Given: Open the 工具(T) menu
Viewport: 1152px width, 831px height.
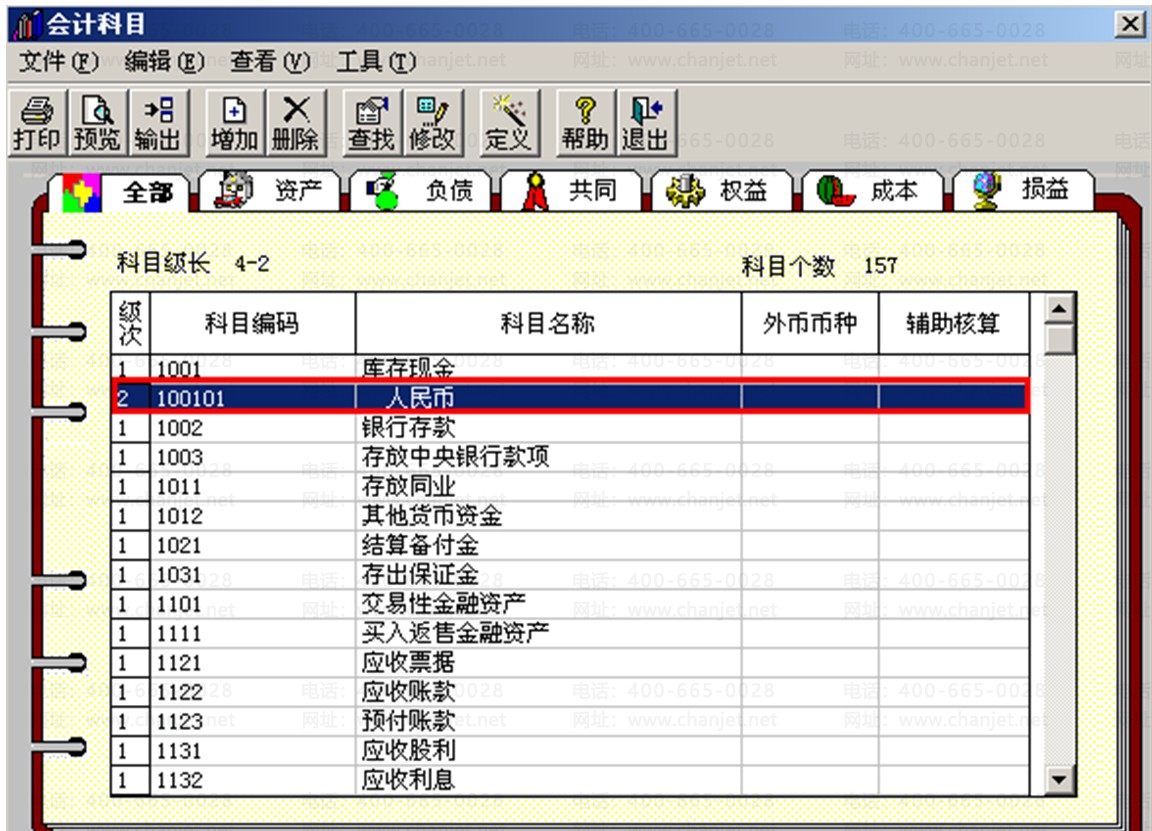Looking at the screenshot, I should [x=375, y=62].
